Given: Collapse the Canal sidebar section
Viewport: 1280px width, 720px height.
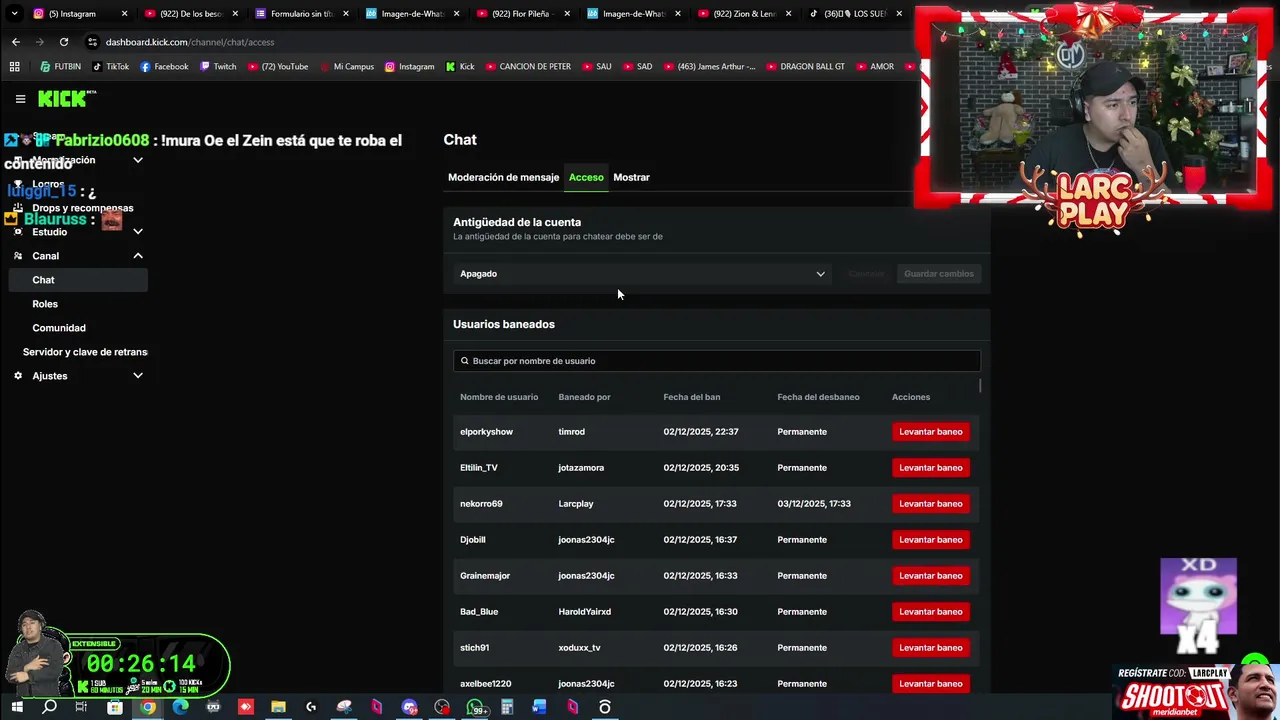Looking at the screenshot, I should pyautogui.click(x=138, y=256).
